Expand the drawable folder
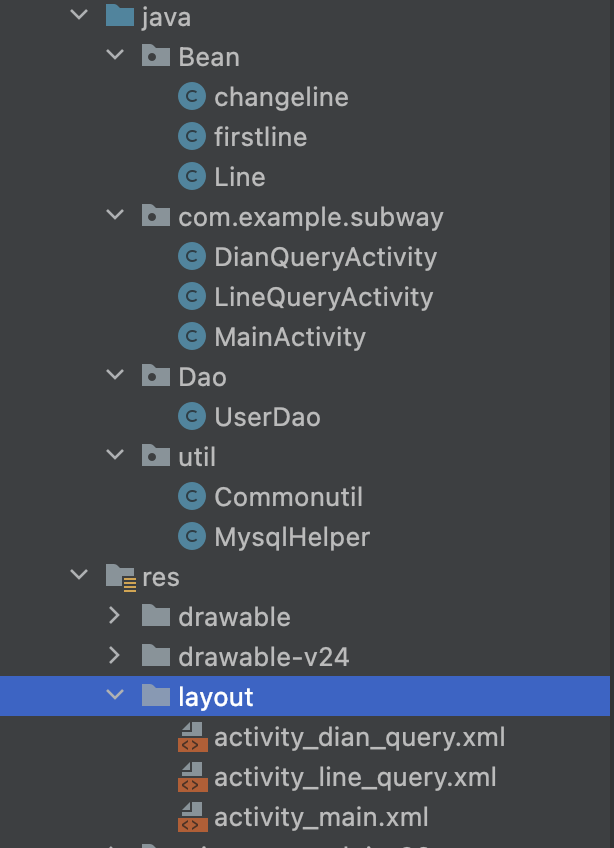 pos(115,616)
